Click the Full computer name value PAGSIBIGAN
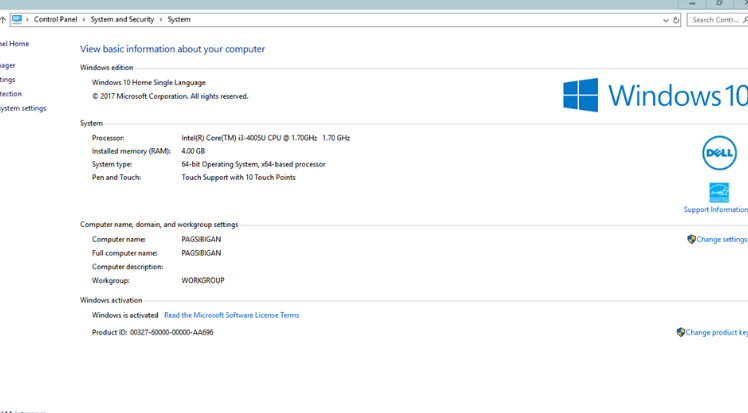Screen dimensions: 748x413 point(201,253)
